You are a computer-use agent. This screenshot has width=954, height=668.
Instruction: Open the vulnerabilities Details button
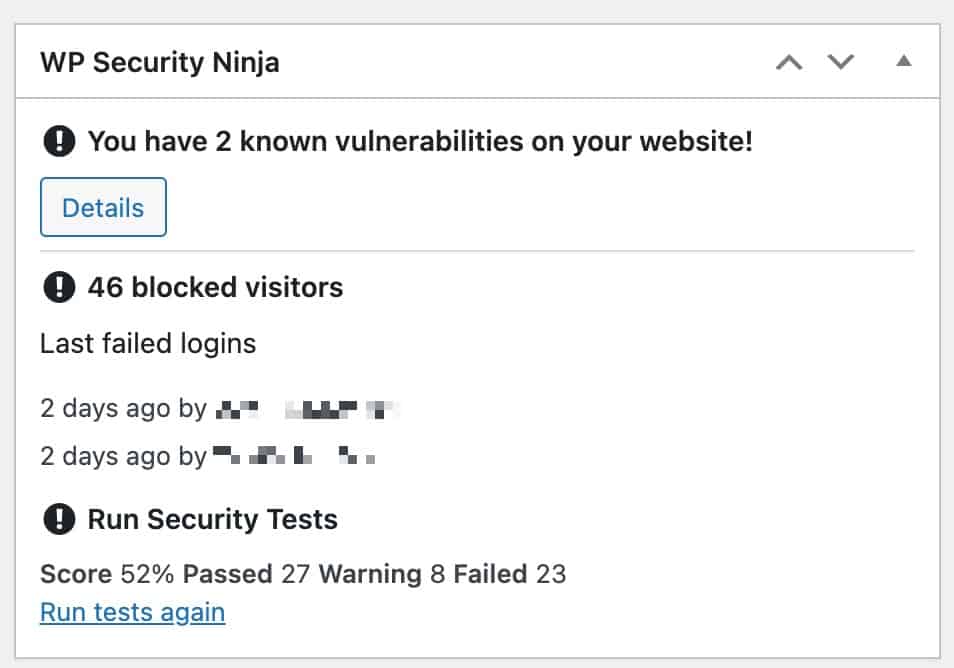coord(103,208)
